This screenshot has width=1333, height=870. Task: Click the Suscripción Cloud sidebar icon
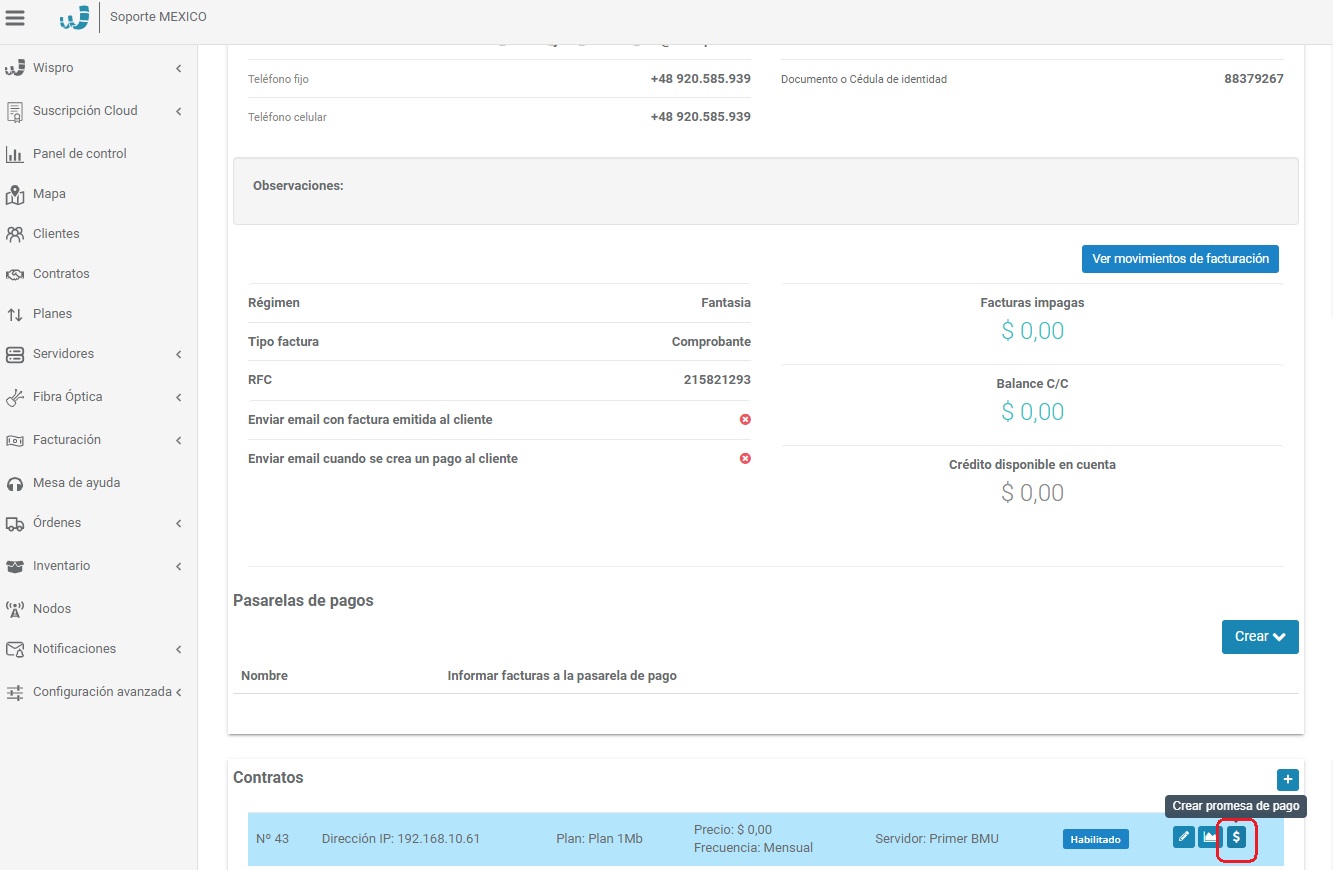(x=15, y=111)
